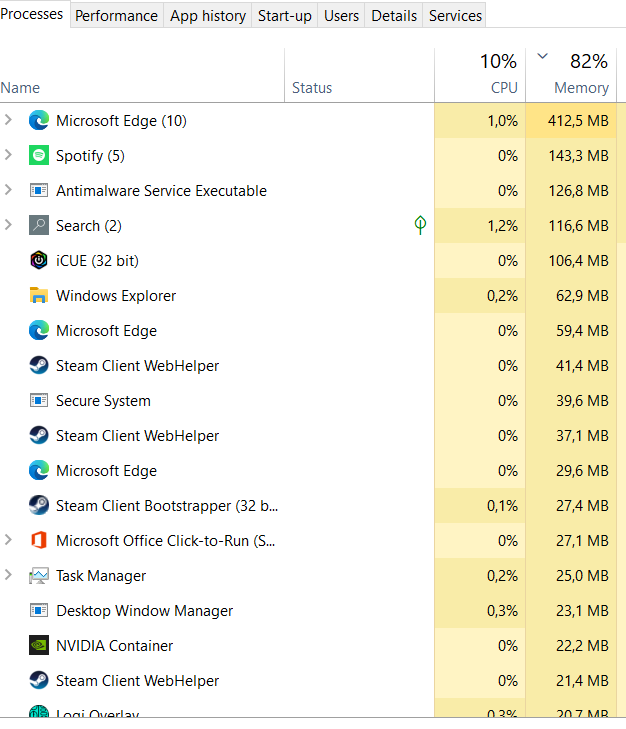Image resolution: width=626 pixels, height=729 pixels.
Task: Open the Services tab
Action: [455, 16]
